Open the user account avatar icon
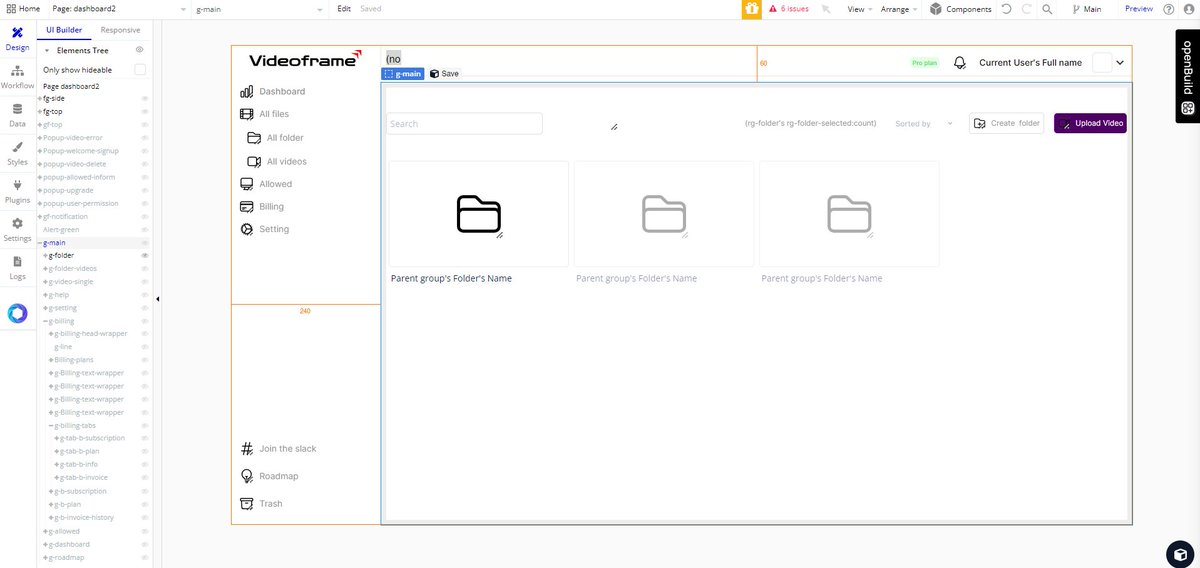Screen dimensions: 1200x568 (1187, 9)
